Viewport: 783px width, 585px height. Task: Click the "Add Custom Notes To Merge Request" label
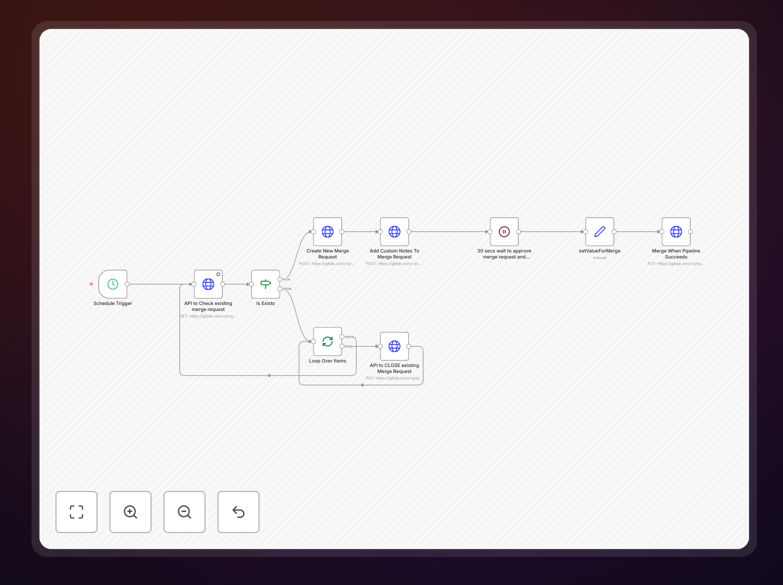[394, 254]
